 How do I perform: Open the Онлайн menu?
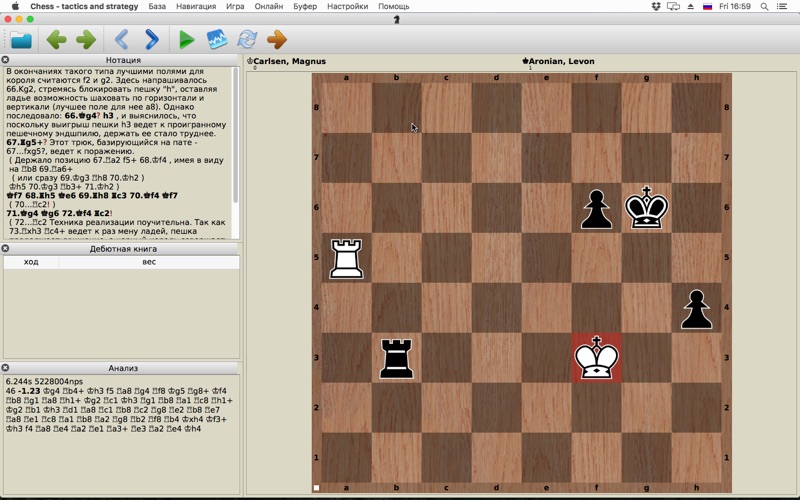(268, 6)
